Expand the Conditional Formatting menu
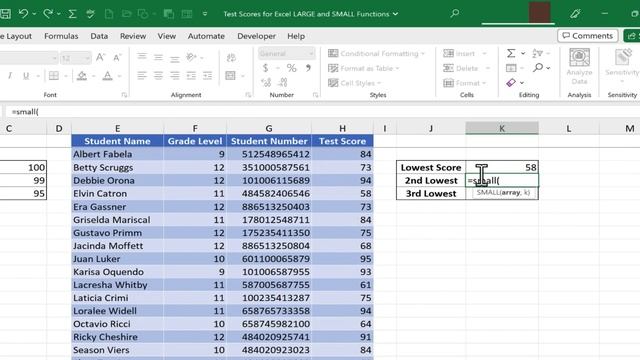 pyautogui.click(x=376, y=53)
